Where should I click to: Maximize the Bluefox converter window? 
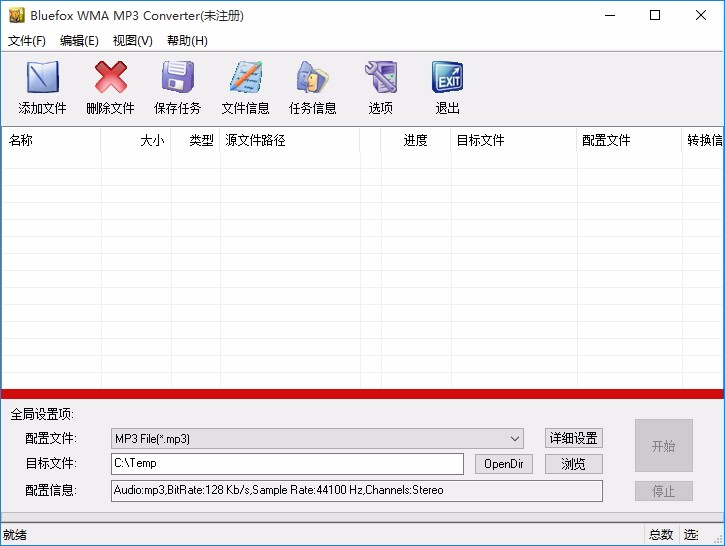[655, 16]
